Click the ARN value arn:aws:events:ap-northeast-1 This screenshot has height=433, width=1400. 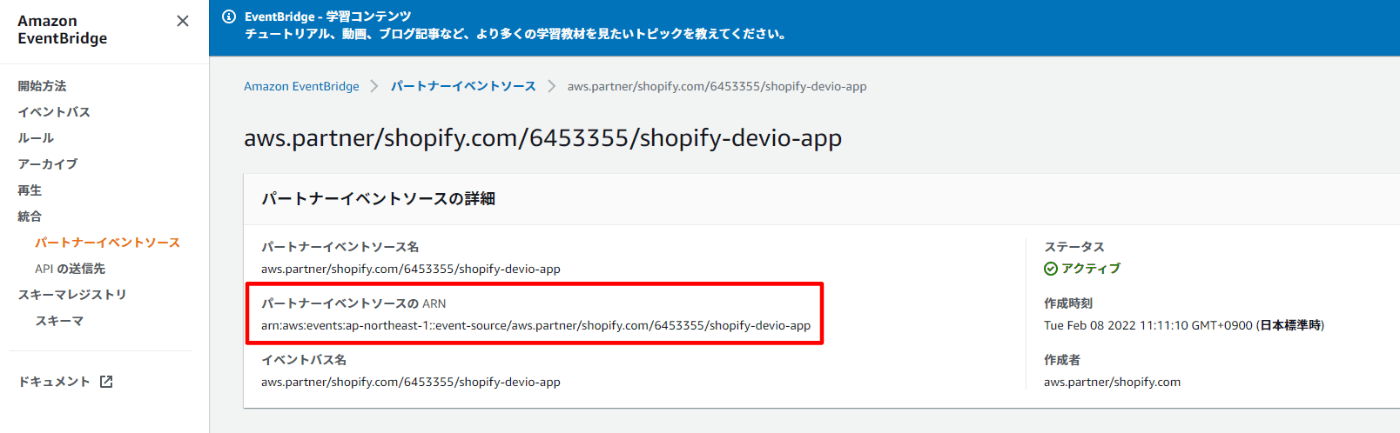pos(536,326)
